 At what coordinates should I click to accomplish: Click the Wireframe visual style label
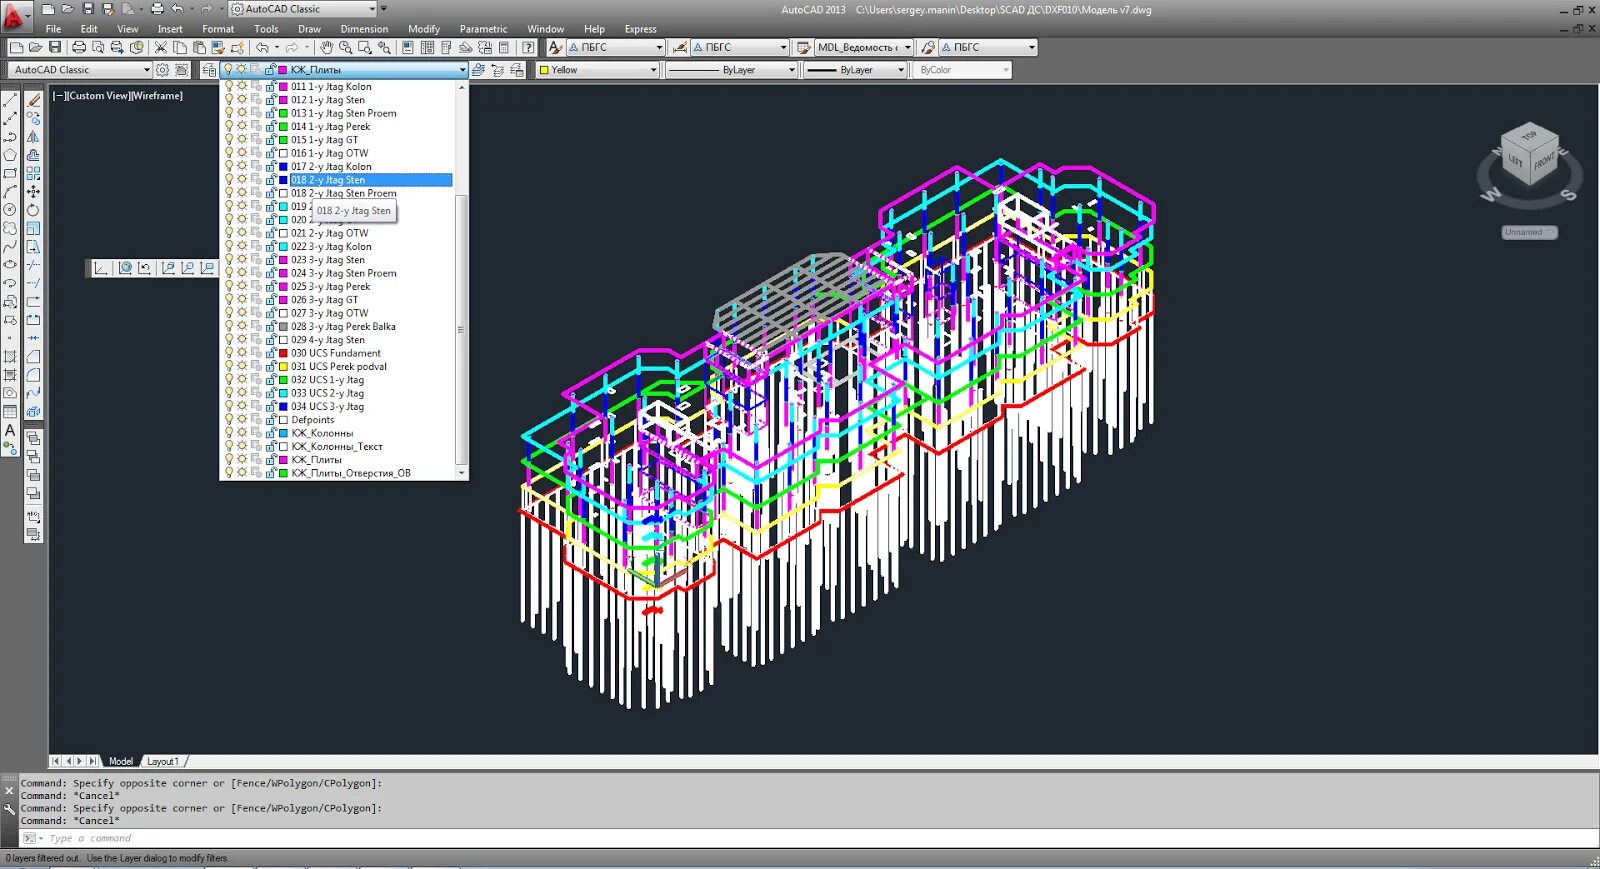tap(157, 96)
